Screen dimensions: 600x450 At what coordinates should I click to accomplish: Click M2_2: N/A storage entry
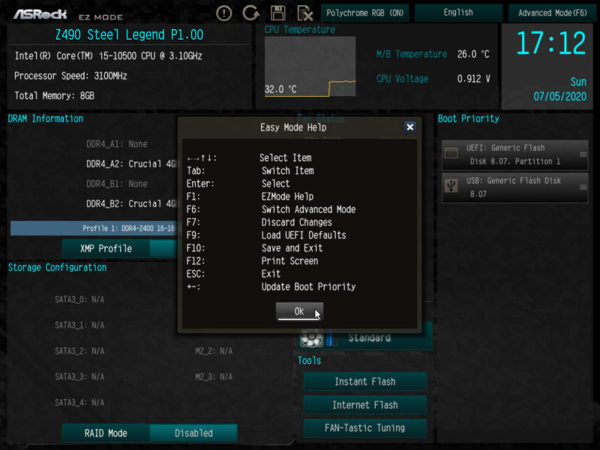pyautogui.click(x=214, y=351)
